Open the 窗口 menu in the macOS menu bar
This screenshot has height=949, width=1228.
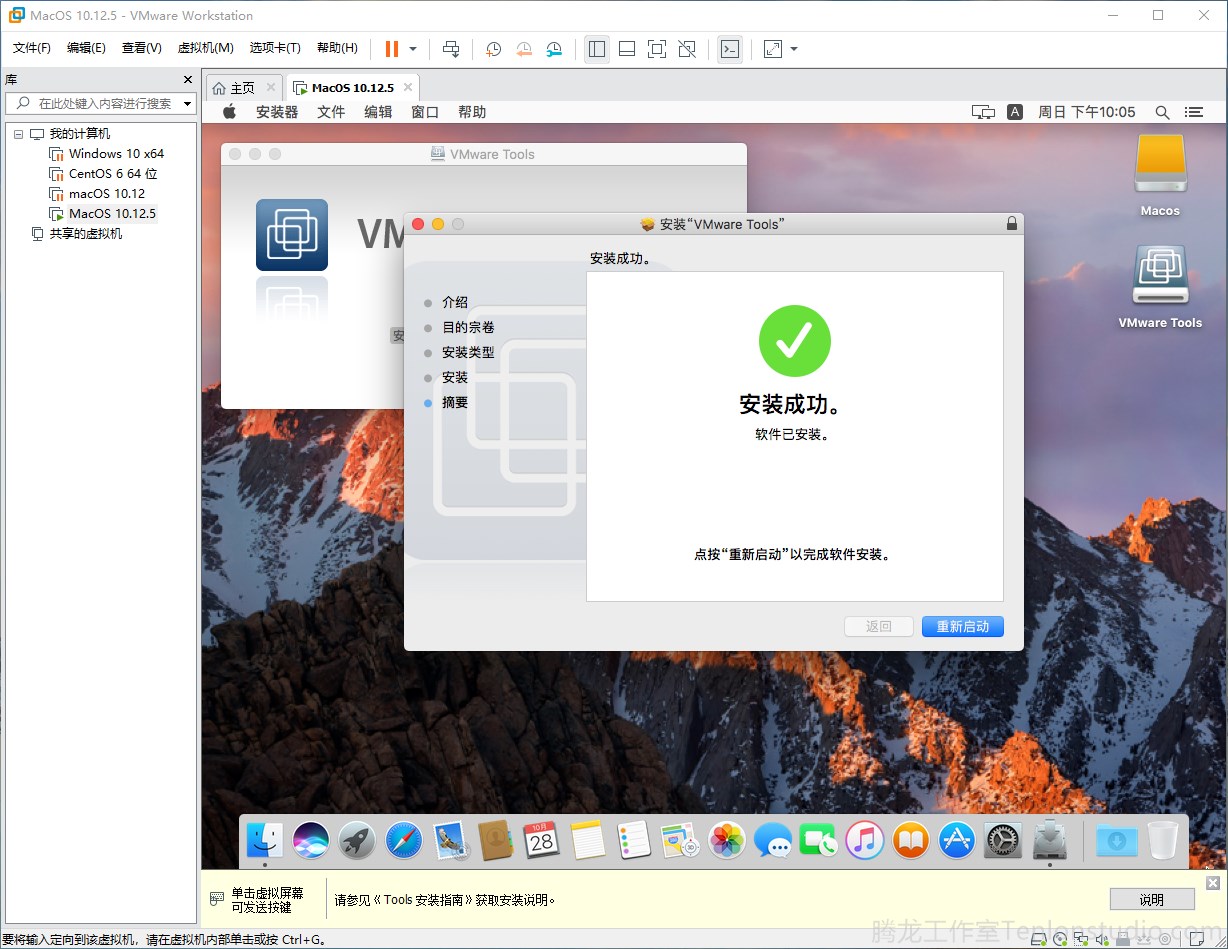(425, 112)
